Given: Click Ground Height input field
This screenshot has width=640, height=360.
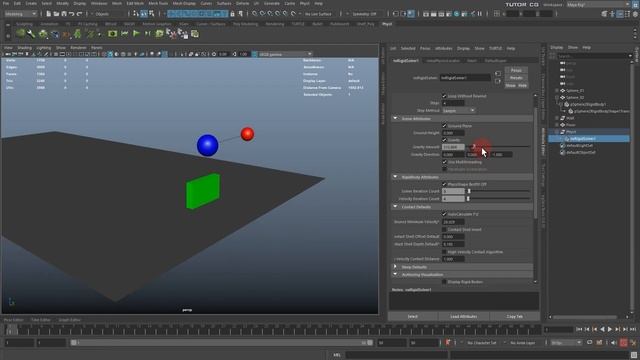Looking at the screenshot, I should point(453,133).
